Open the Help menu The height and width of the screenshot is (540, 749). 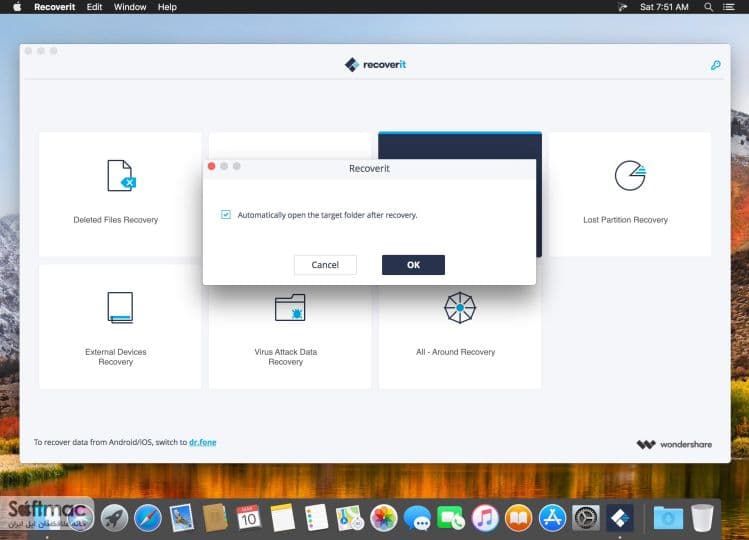[x=167, y=7]
